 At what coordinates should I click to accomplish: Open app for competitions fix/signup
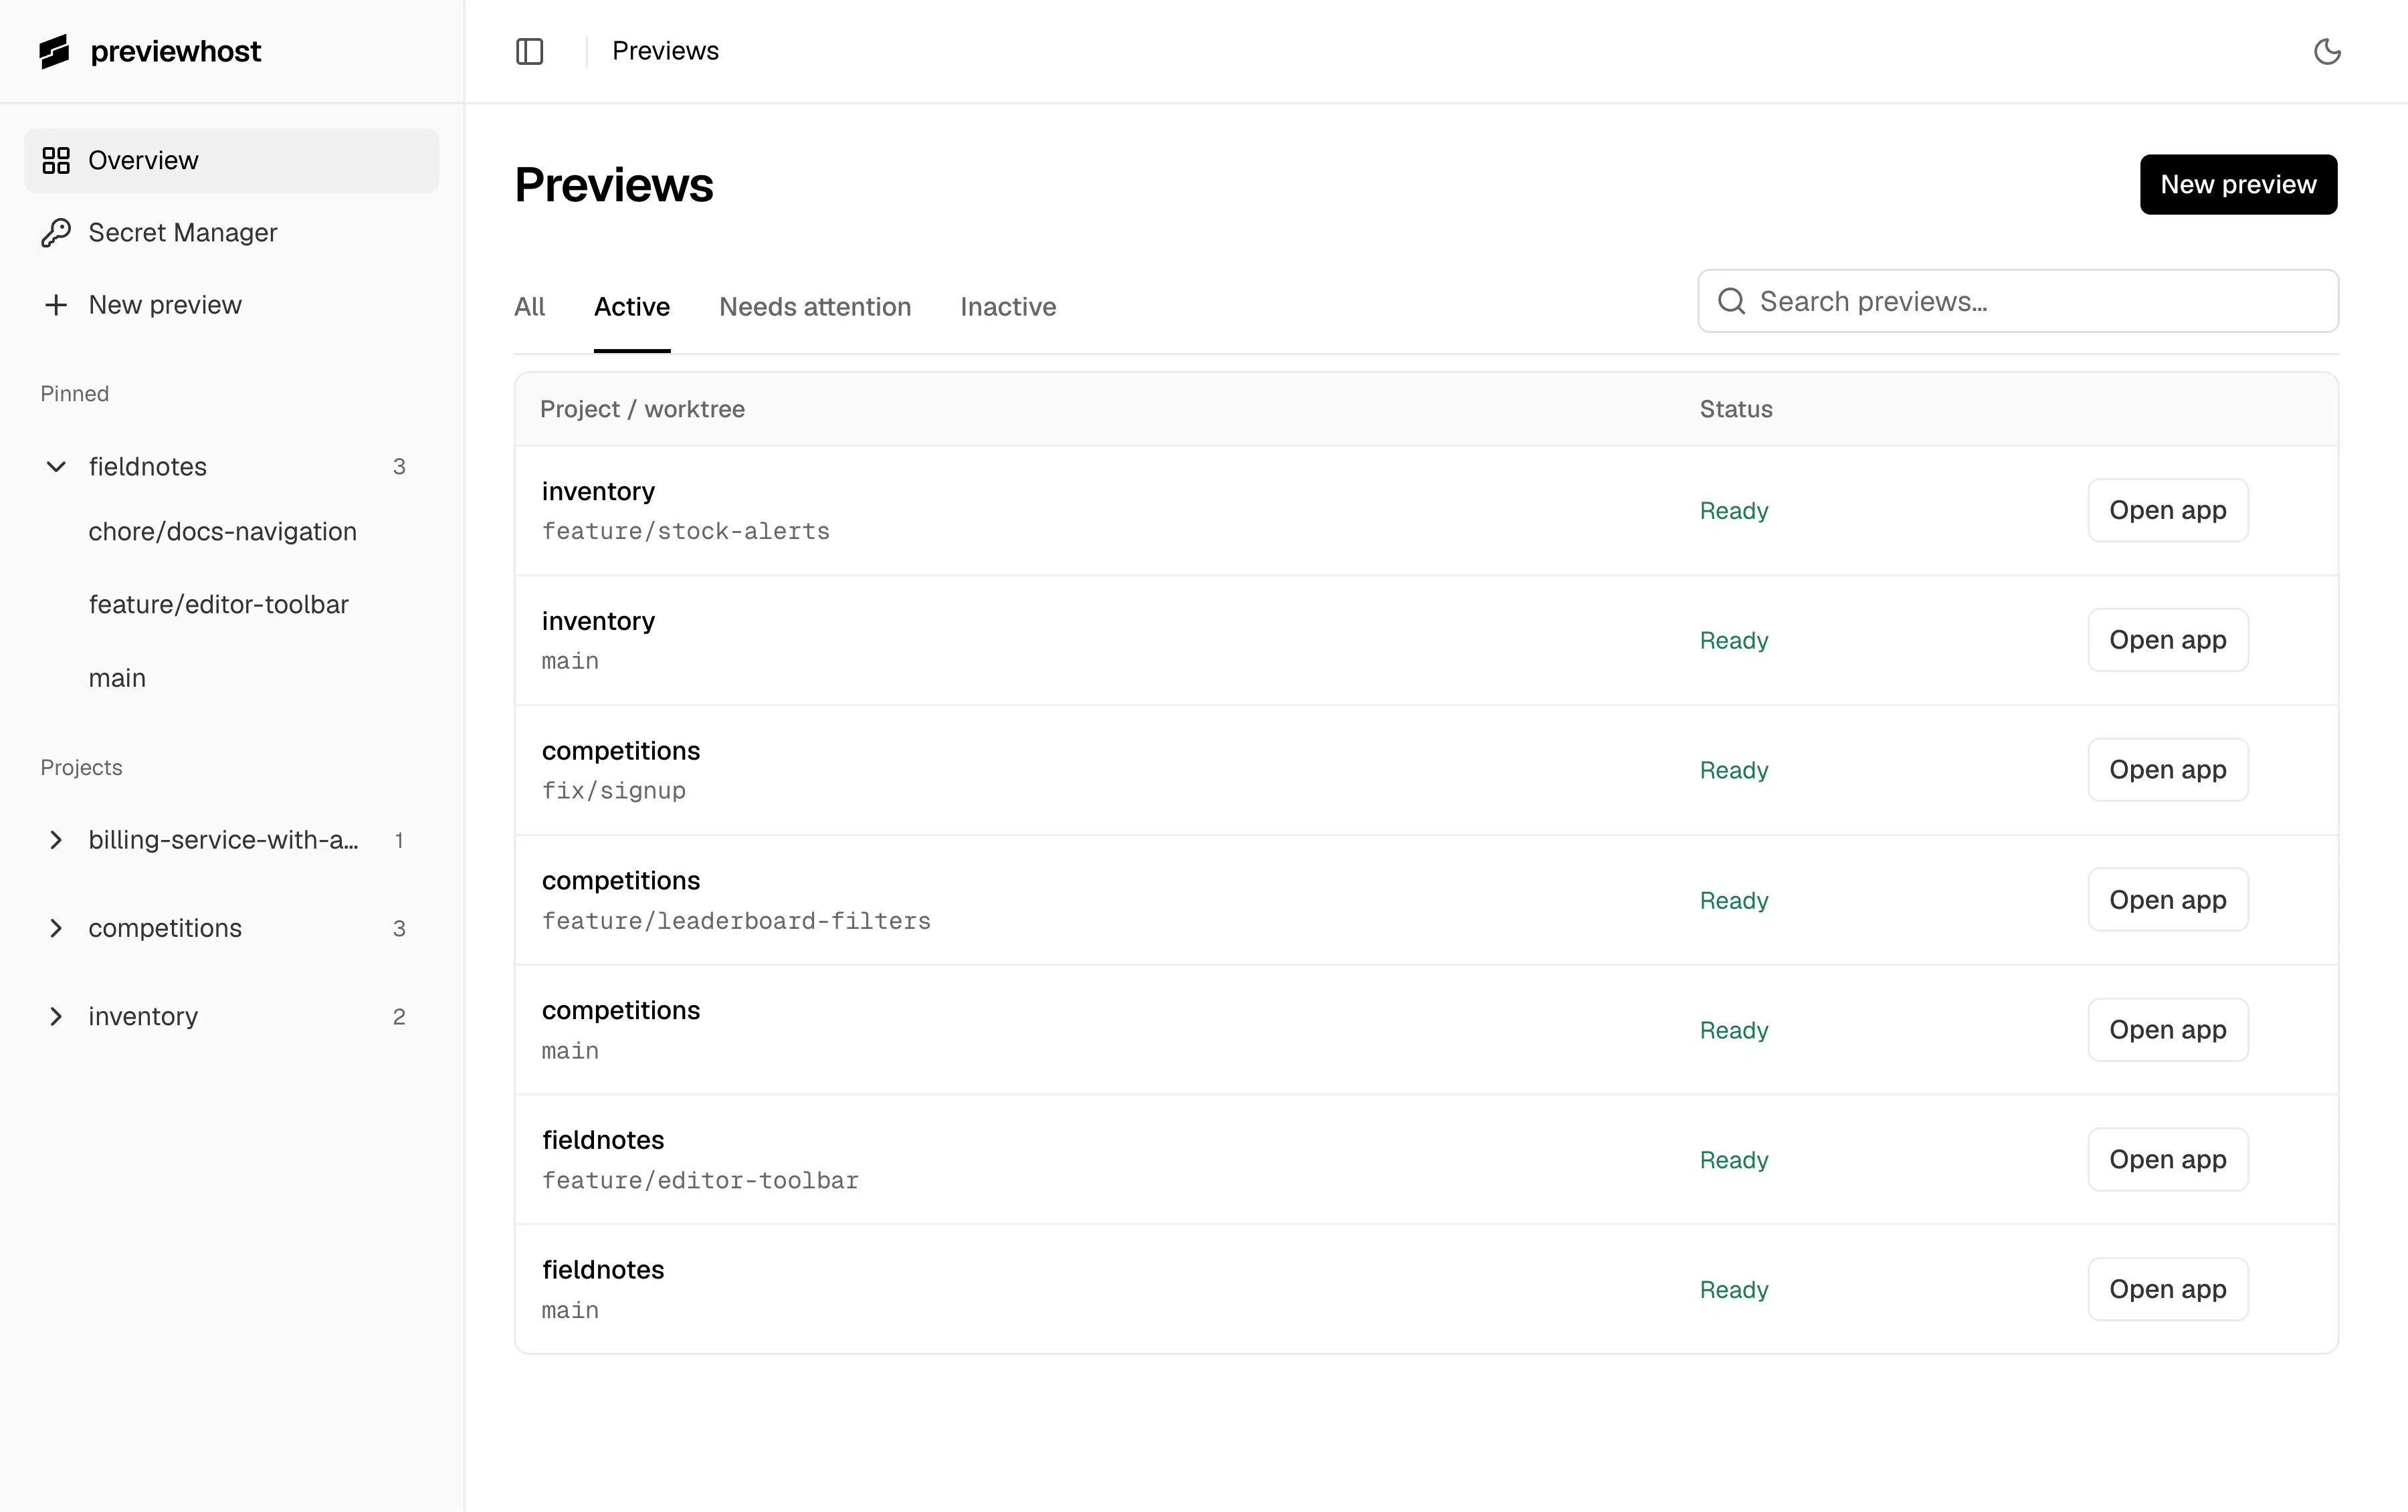click(2167, 770)
